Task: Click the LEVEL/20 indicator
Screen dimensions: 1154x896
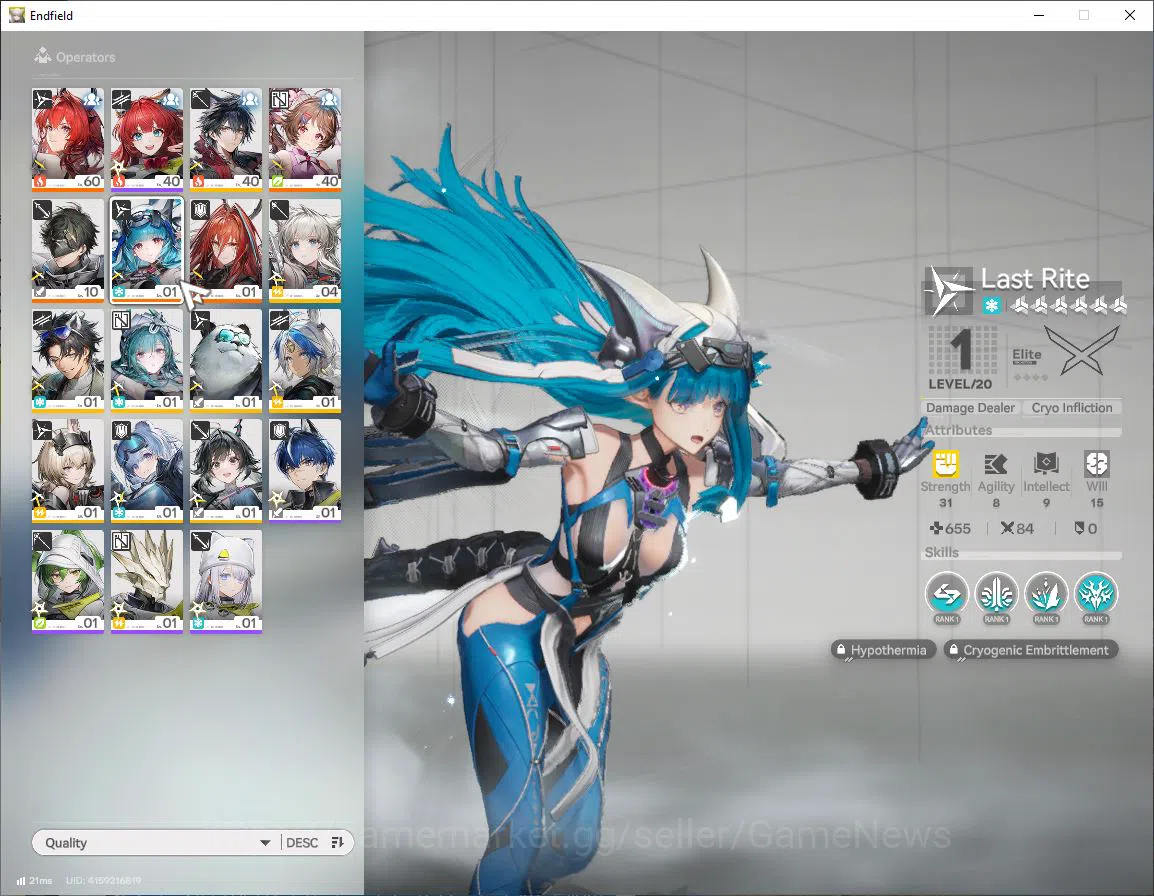Action: 960,384
